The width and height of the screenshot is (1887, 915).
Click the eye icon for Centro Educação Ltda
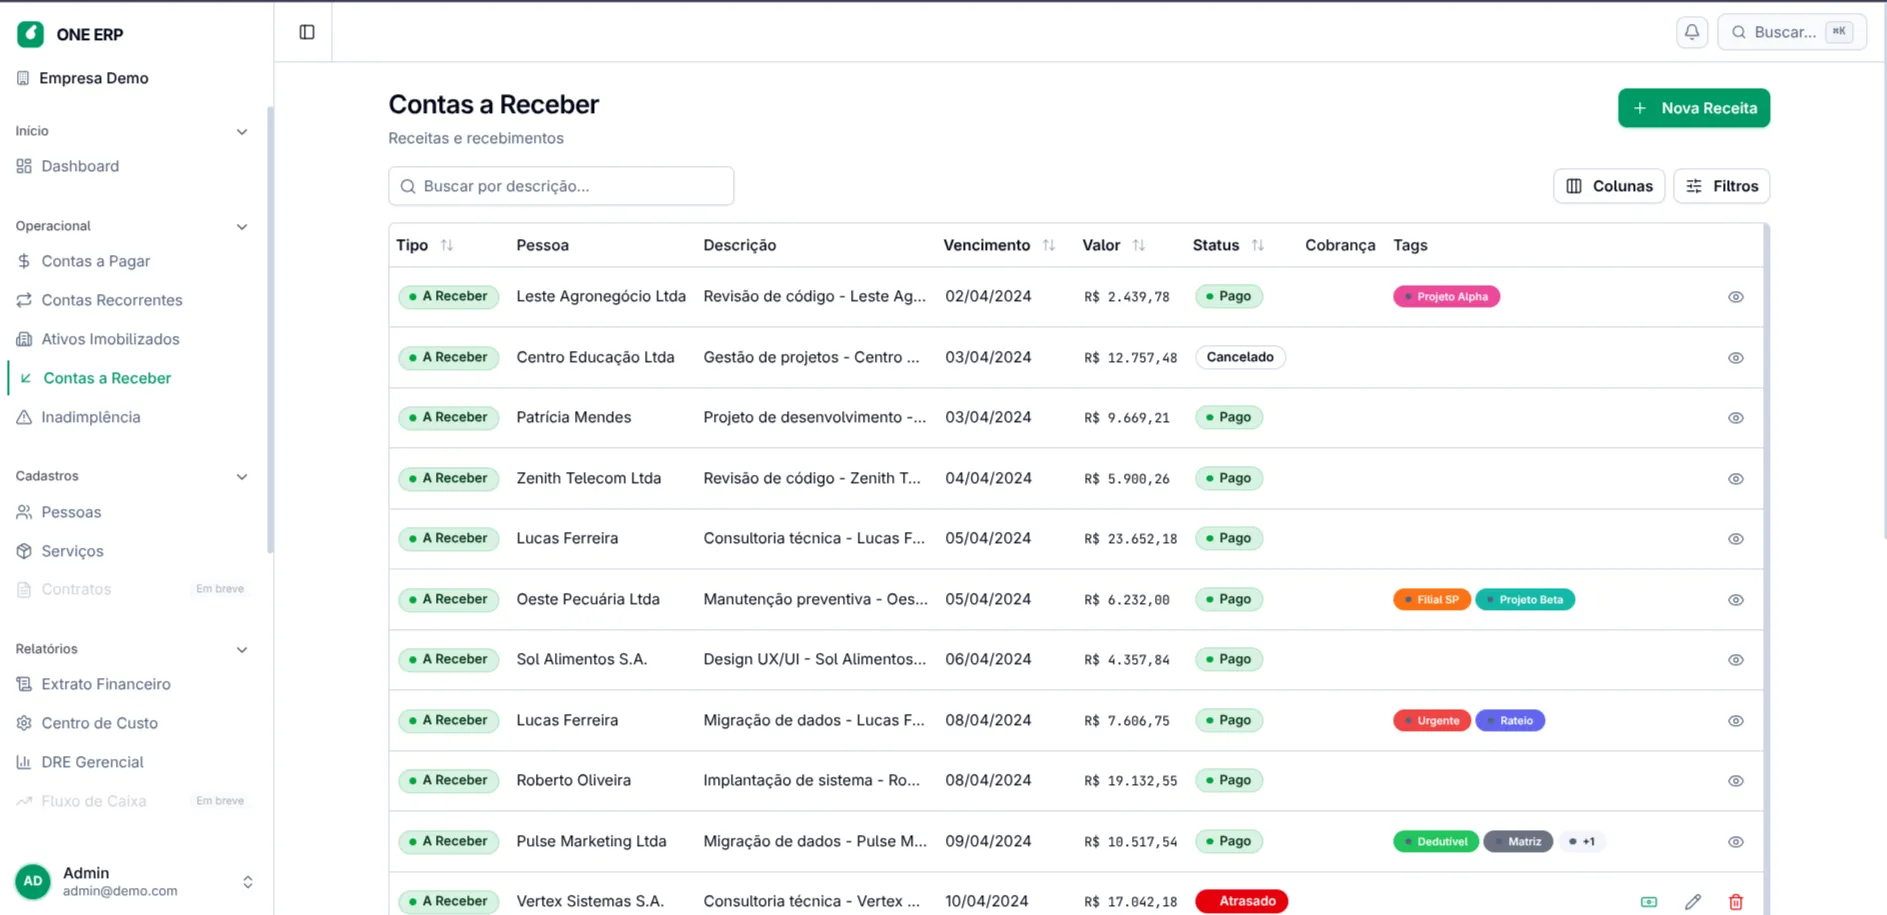(x=1735, y=358)
